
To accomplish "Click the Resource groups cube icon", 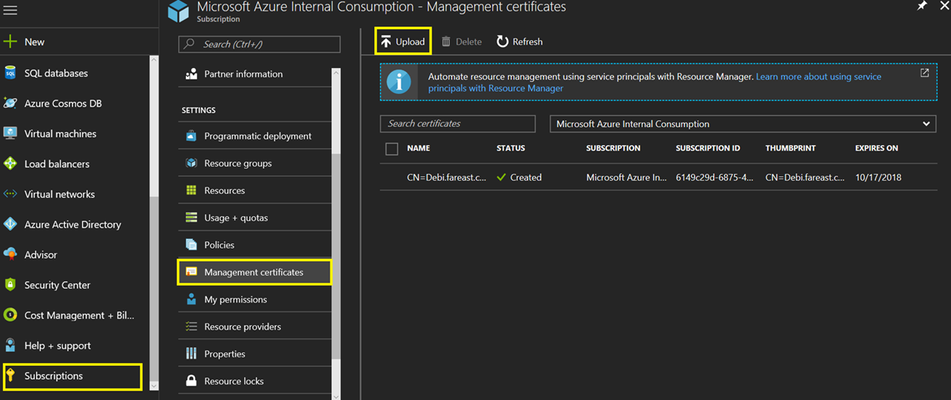I will click(x=191, y=163).
